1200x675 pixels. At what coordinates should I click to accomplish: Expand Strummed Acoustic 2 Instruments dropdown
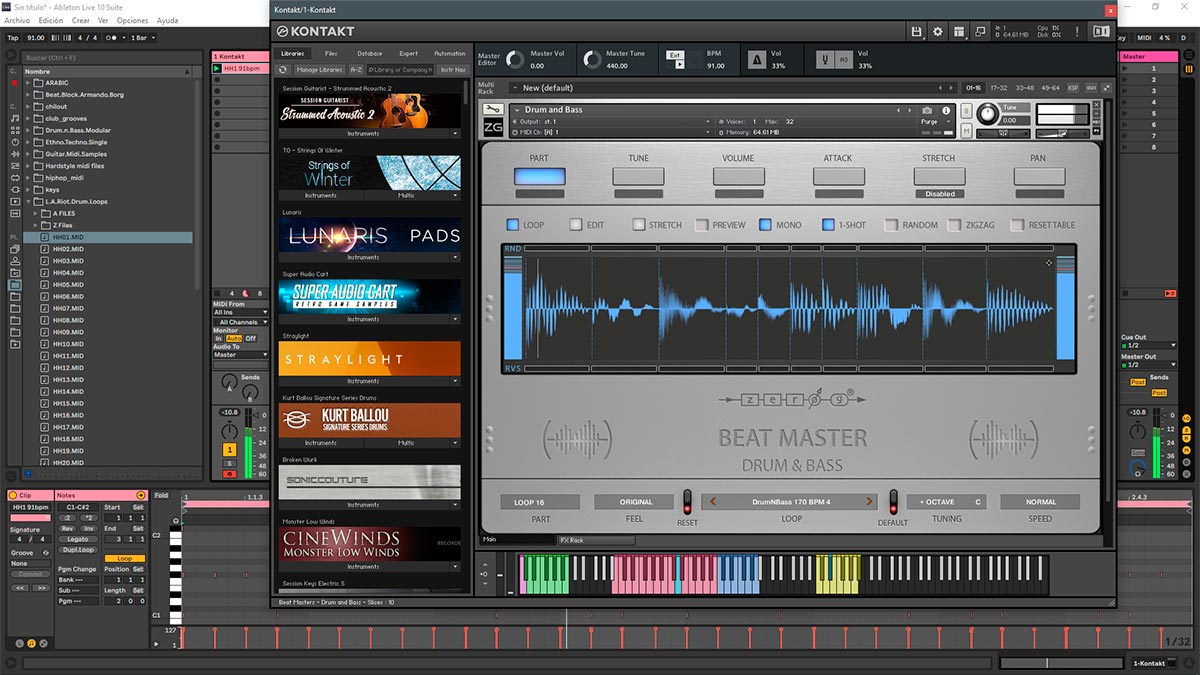click(455, 133)
